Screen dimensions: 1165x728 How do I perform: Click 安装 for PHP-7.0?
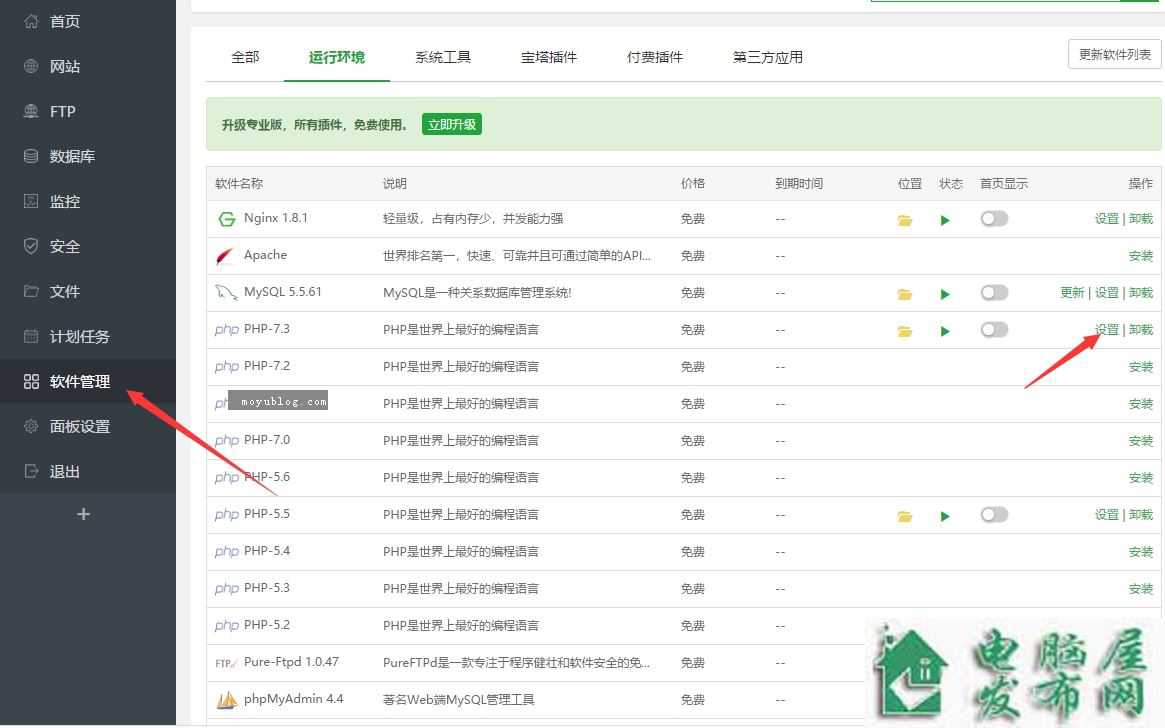1140,441
